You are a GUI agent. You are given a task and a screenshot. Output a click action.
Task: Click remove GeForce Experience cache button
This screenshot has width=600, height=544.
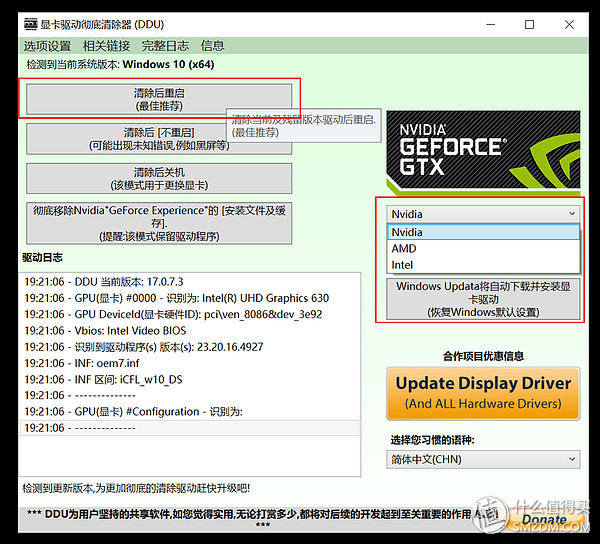(159, 223)
